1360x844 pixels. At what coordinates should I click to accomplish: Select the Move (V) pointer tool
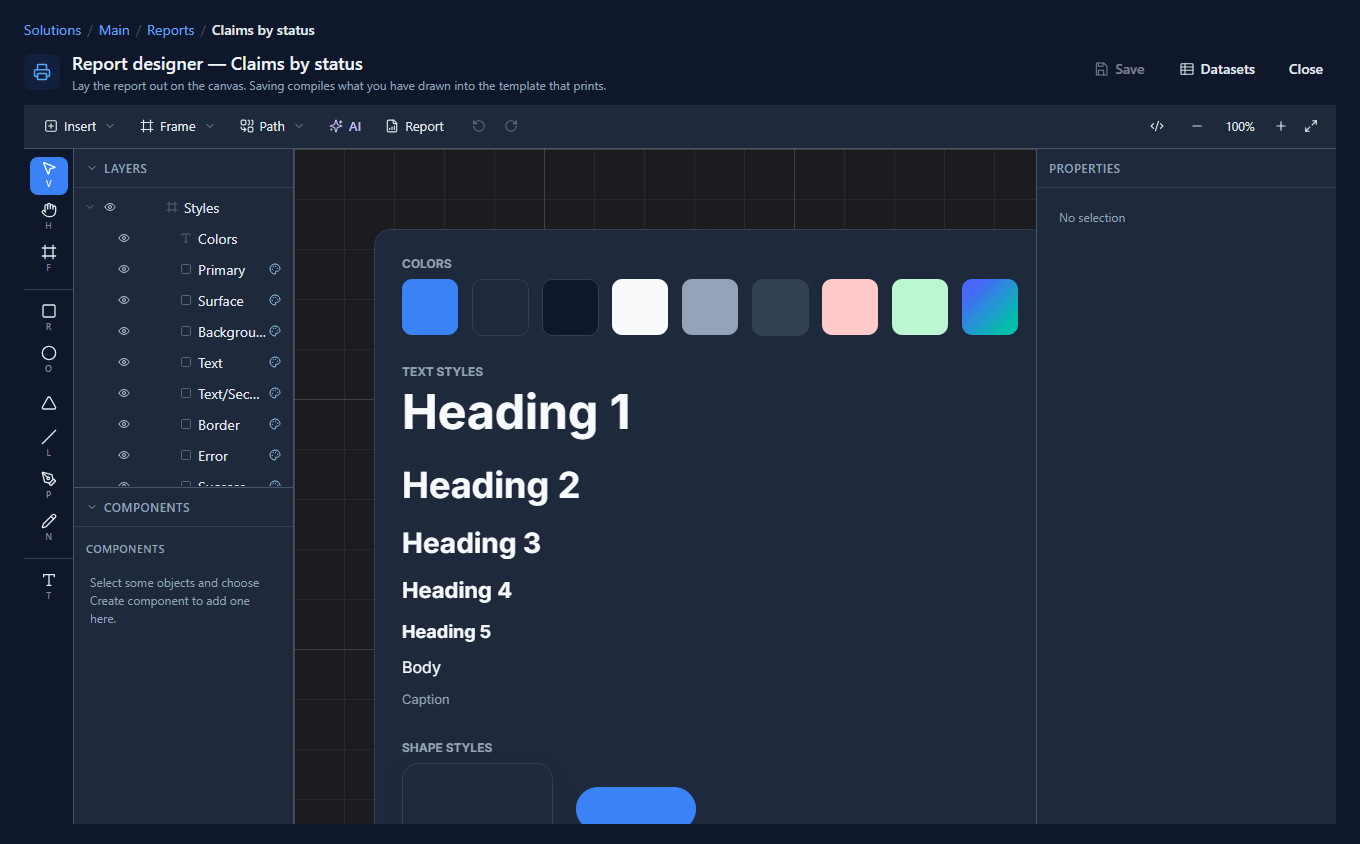point(49,175)
